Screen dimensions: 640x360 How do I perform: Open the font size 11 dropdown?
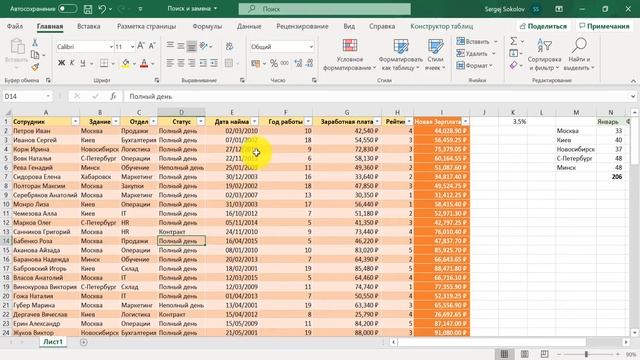[132, 47]
